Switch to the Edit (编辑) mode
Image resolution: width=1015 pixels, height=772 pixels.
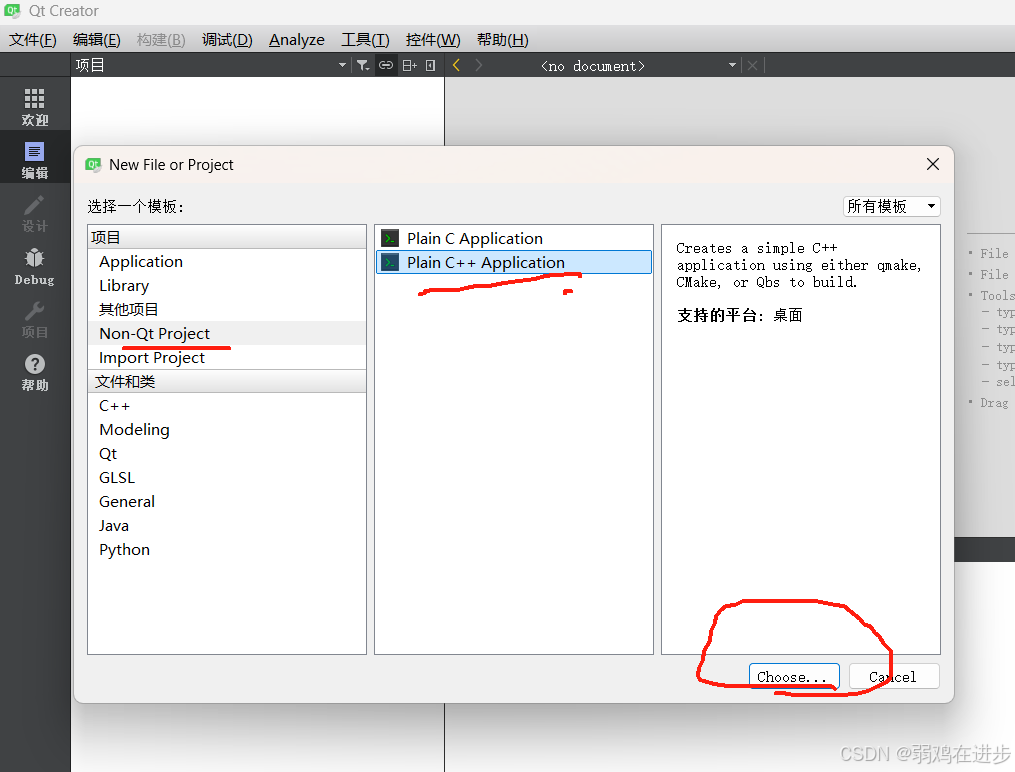[34, 160]
